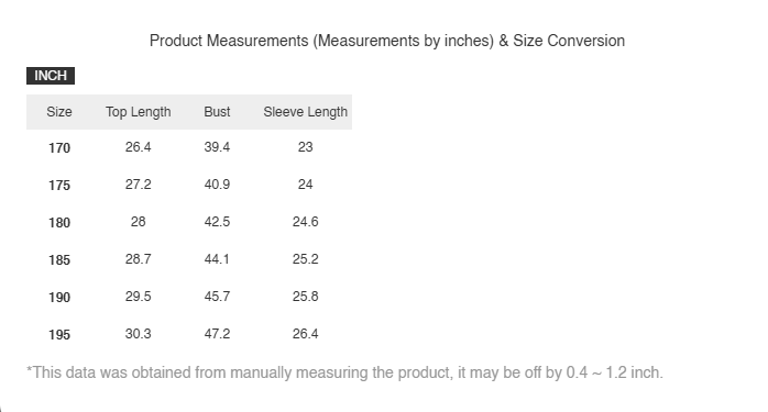Select the size 185 row label

59,260
